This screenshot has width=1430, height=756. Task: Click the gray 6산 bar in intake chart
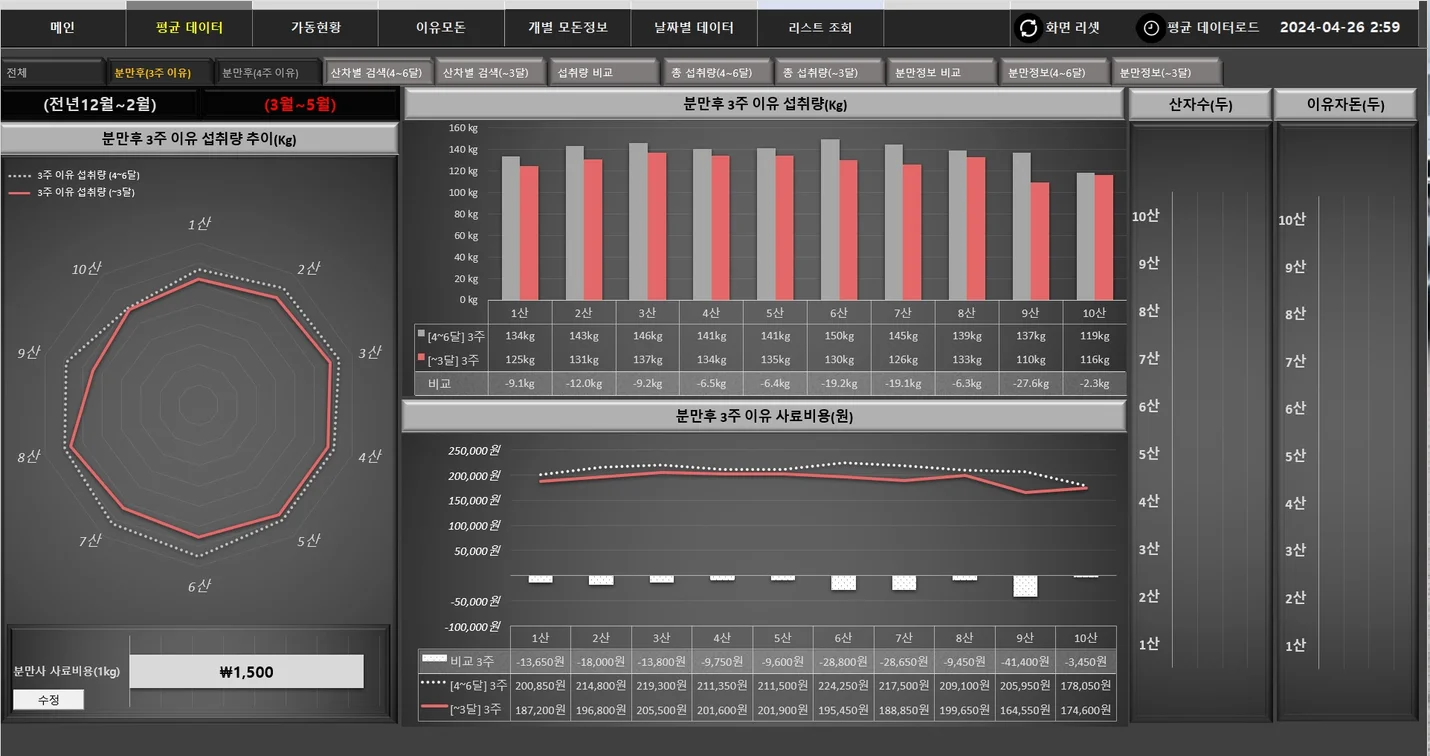coord(829,219)
